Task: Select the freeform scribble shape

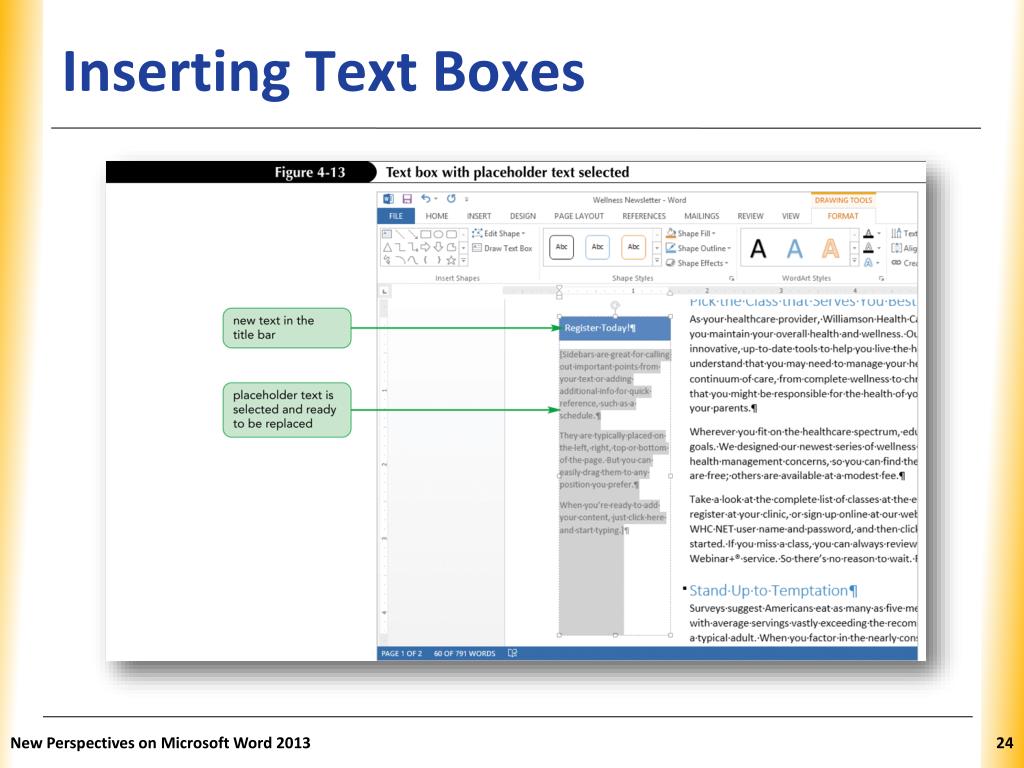Action: (x=387, y=260)
